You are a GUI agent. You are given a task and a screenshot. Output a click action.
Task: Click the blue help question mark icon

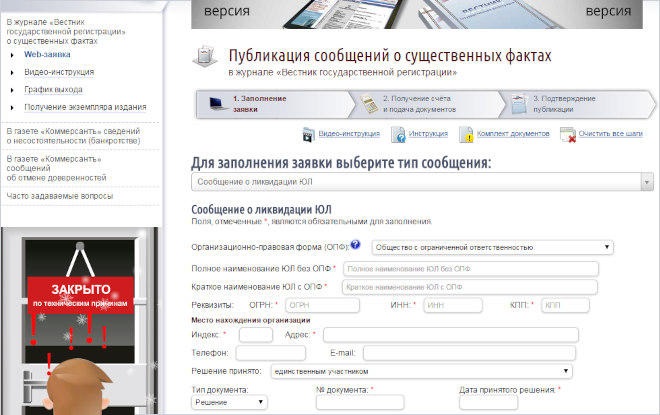click(356, 244)
